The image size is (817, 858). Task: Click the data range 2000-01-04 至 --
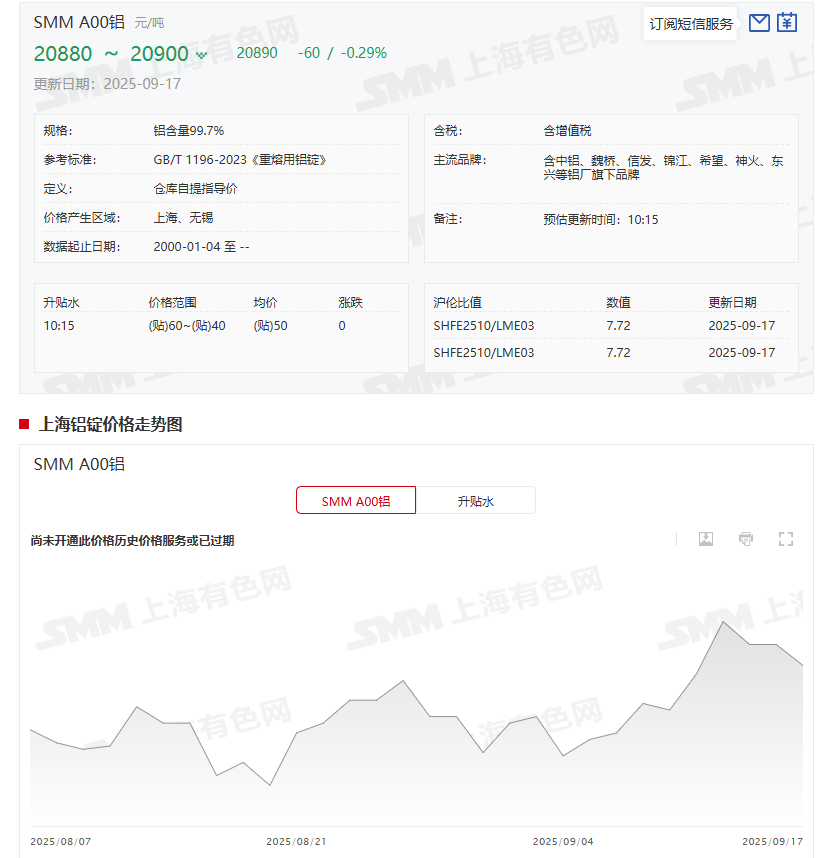[x=201, y=247]
